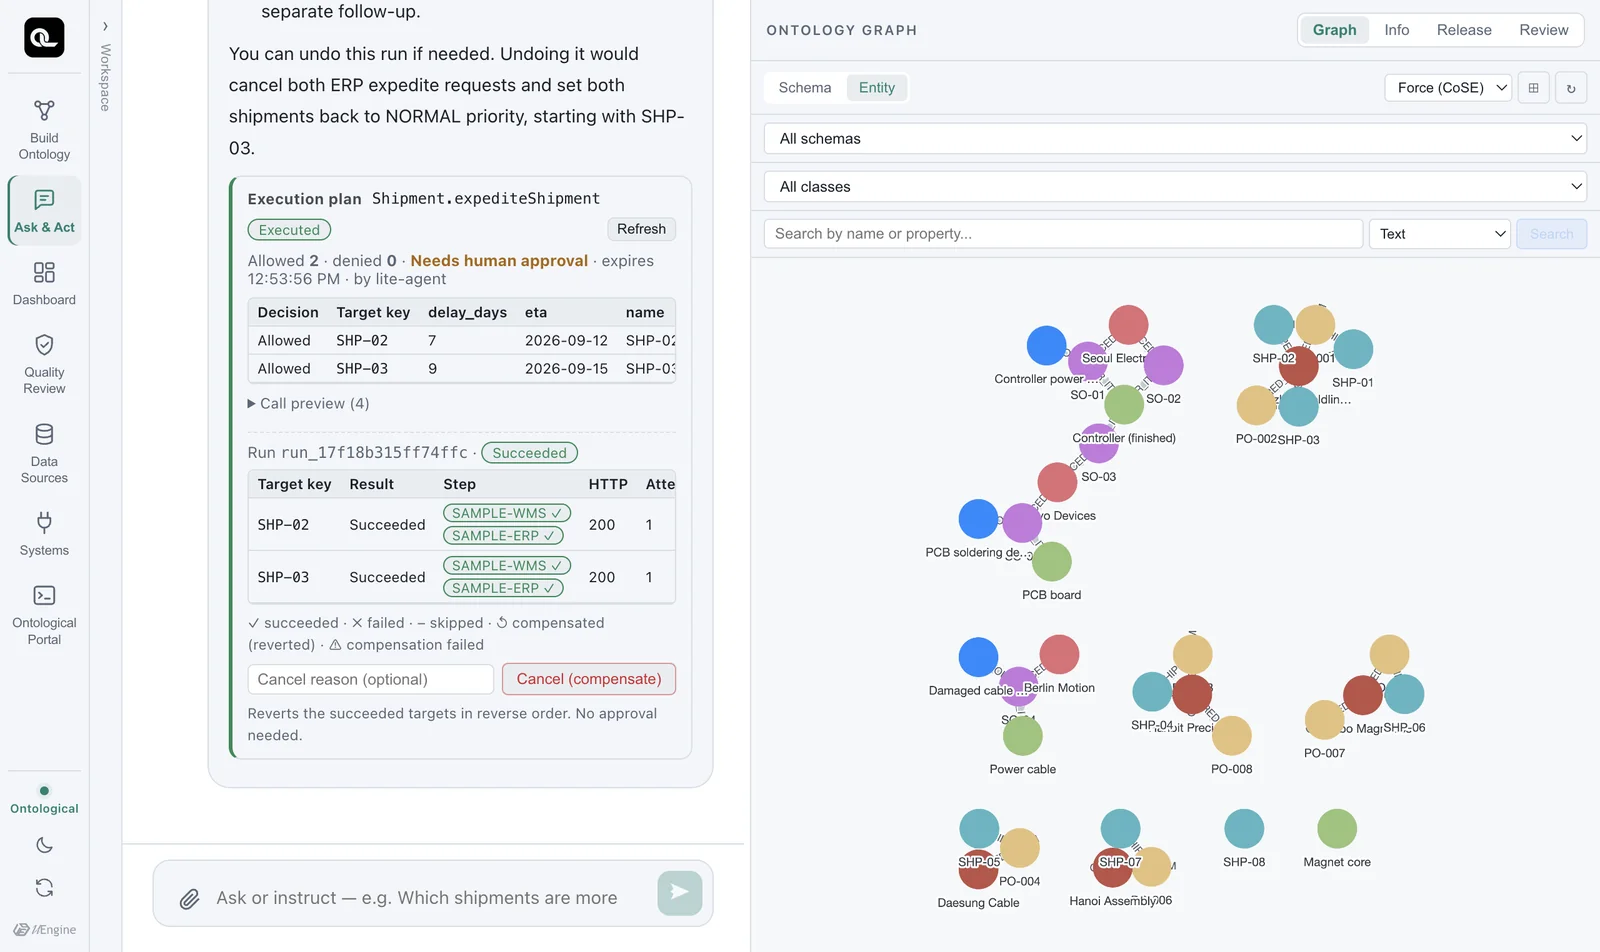Expand Call preview (4)
The width and height of the screenshot is (1600, 952).
309,404
